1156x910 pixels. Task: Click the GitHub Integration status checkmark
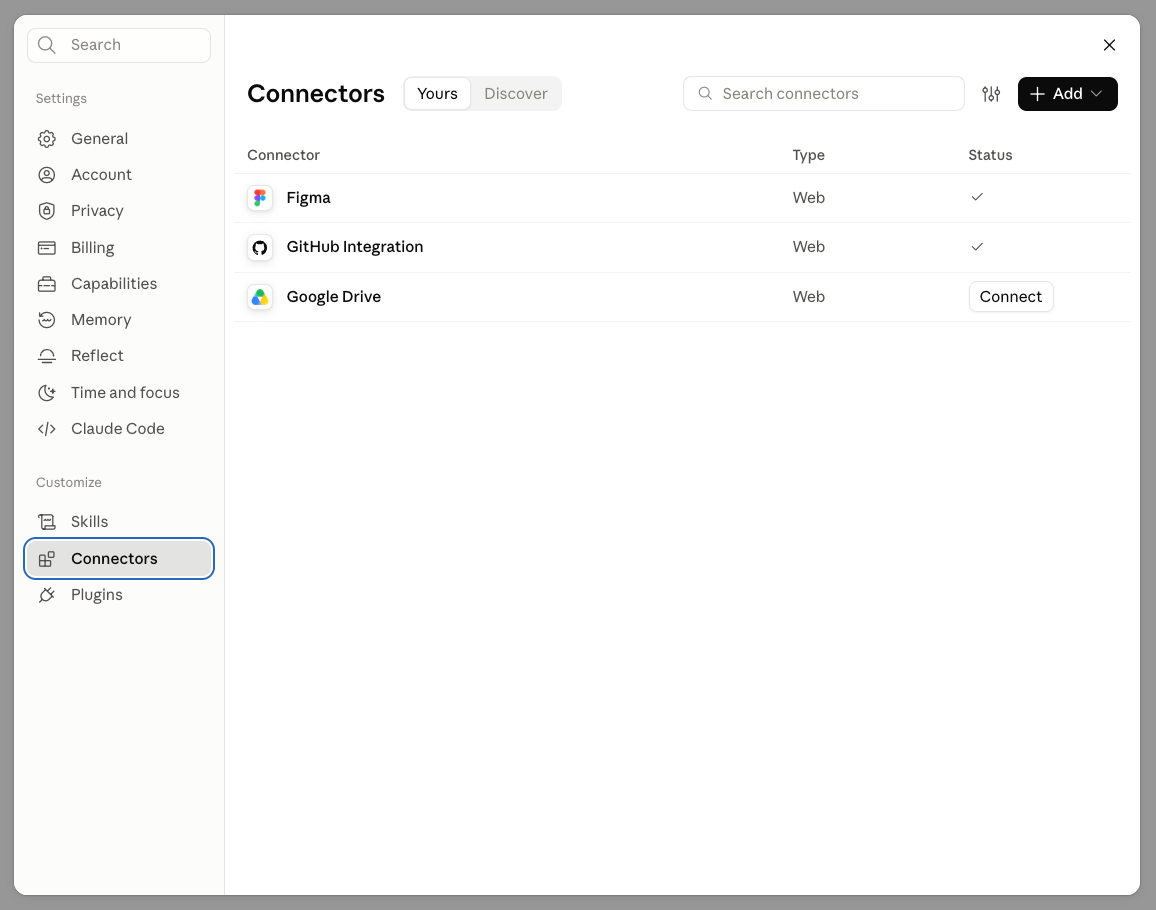(x=977, y=246)
